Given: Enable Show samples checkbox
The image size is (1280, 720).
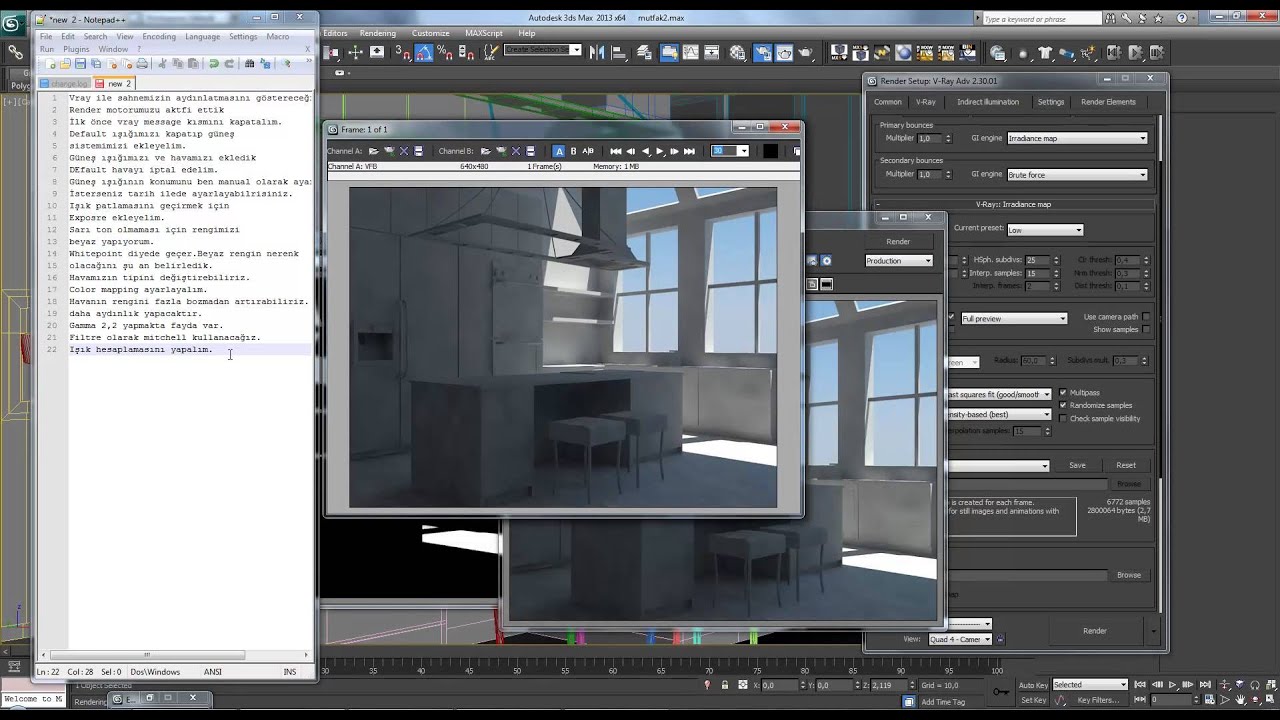Looking at the screenshot, I should [1146, 329].
